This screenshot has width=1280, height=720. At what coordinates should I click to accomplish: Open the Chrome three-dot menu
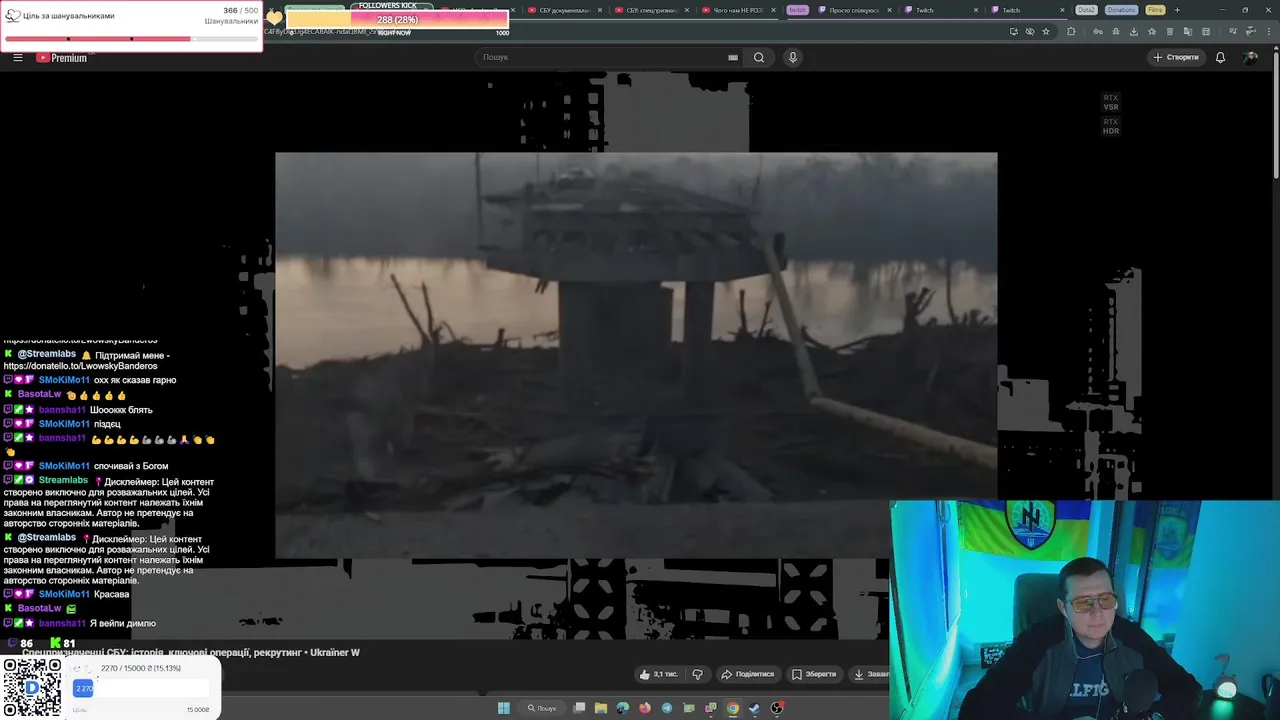1269,31
